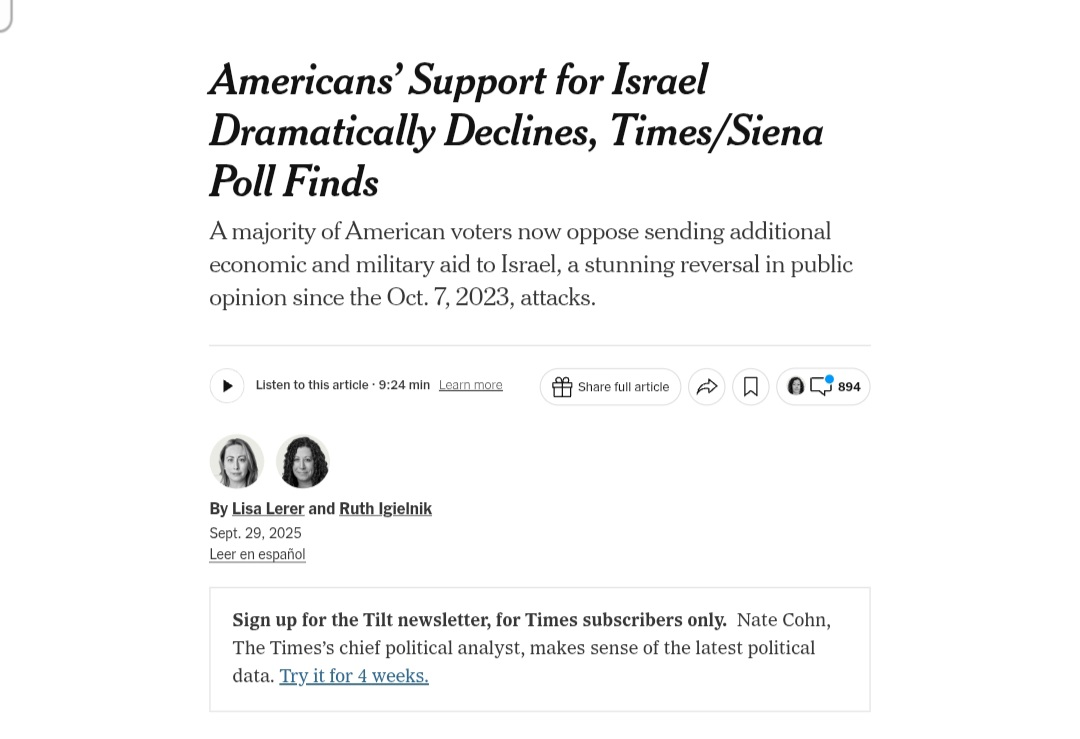Click the Sept. 29, 2025 publication date
The width and height of the screenshot is (1080, 739).
pos(255,533)
